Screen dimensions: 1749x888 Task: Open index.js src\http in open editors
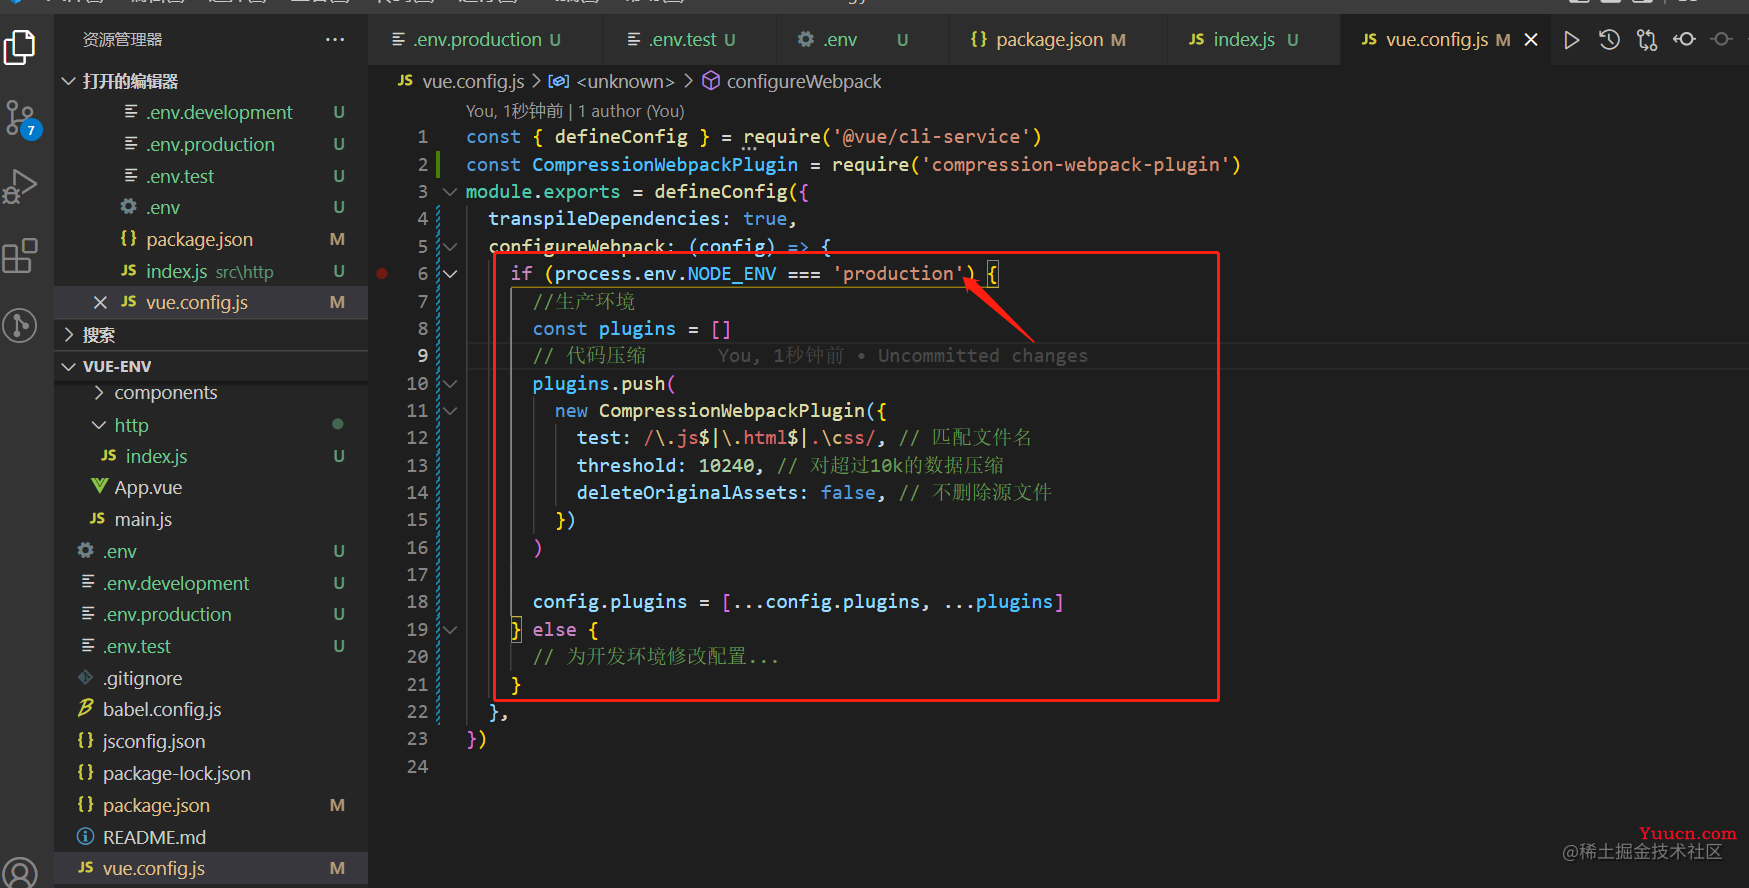pos(209,271)
